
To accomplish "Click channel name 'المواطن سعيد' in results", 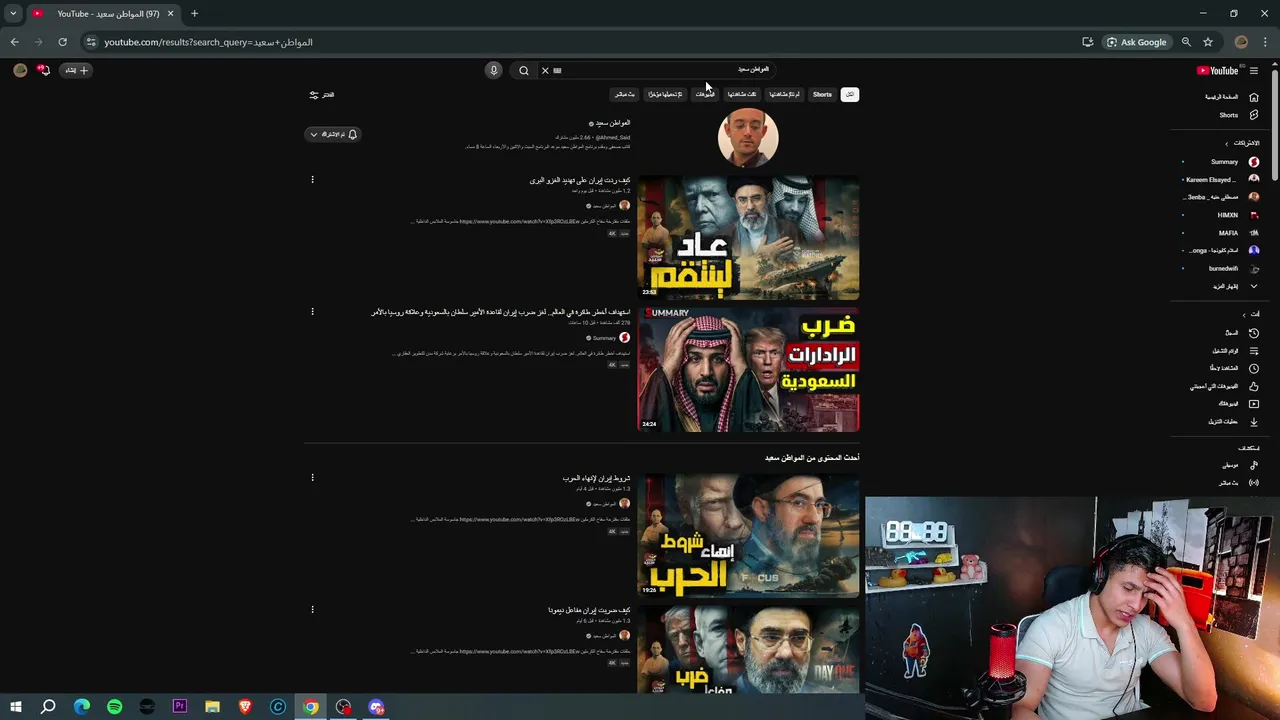I will coord(612,123).
